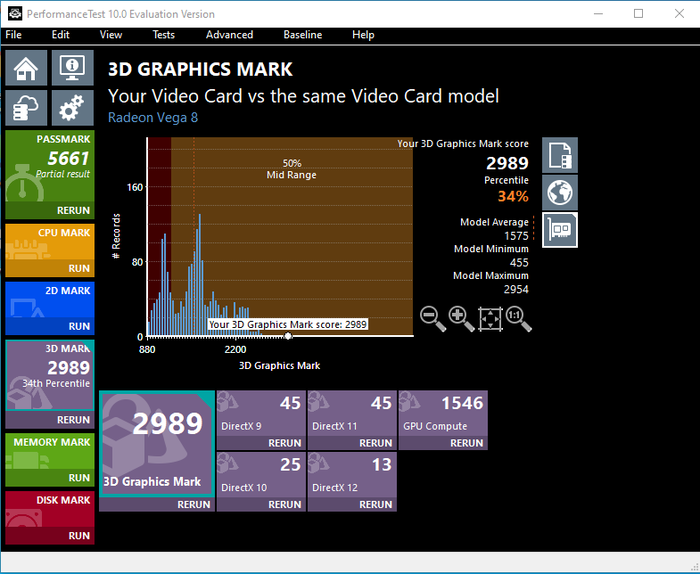This screenshot has width=700, height=574.
Task: Click the score tooltip reading 2989
Action: pos(288,324)
